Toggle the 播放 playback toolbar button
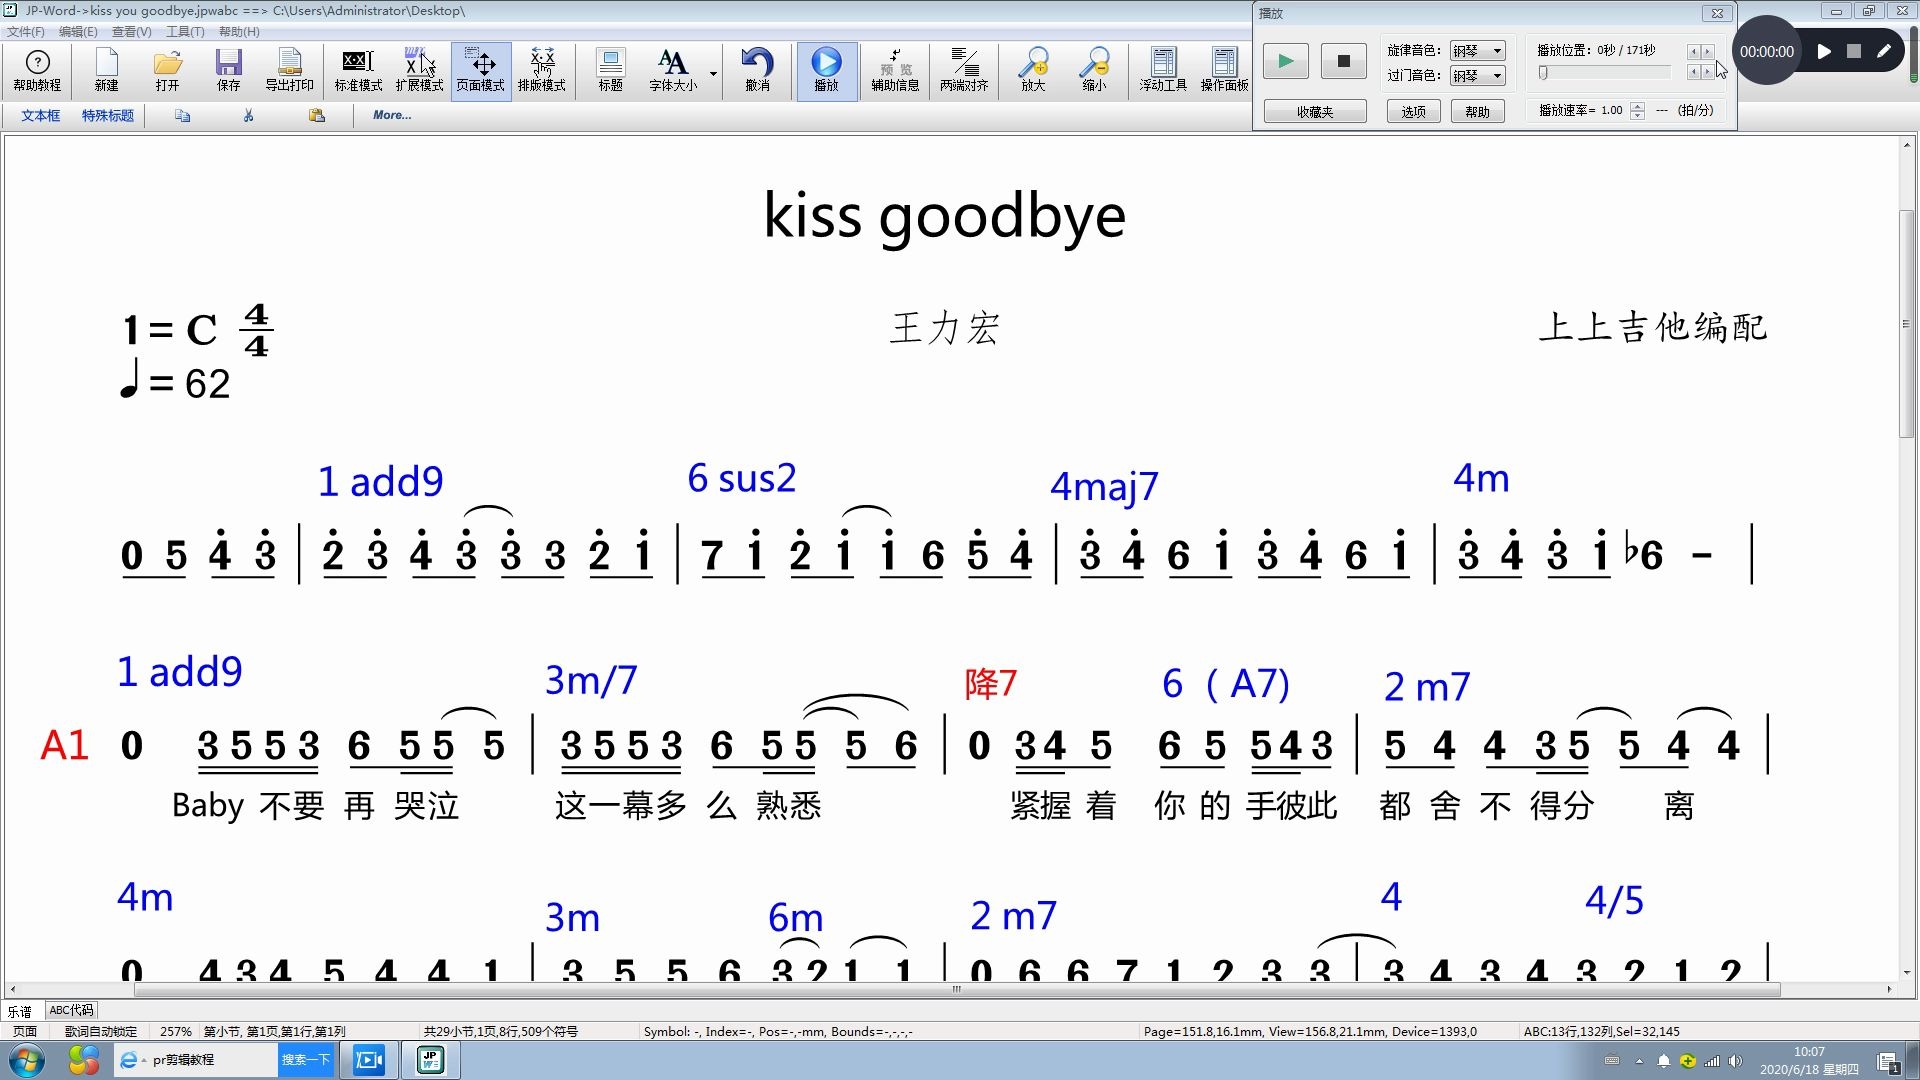The image size is (1920, 1080). click(x=826, y=70)
